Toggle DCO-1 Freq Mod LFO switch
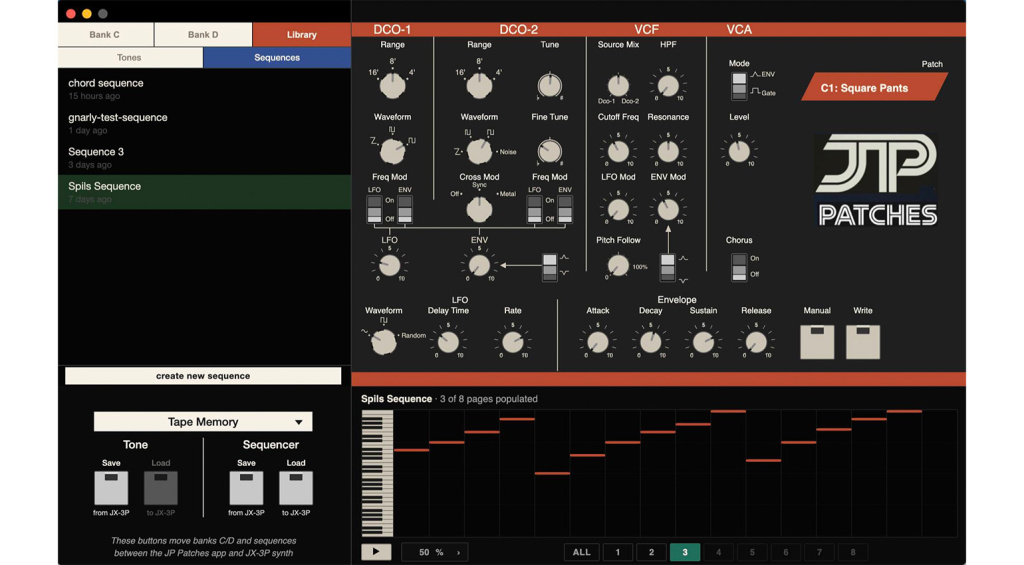 pyautogui.click(x=374, y=210)
